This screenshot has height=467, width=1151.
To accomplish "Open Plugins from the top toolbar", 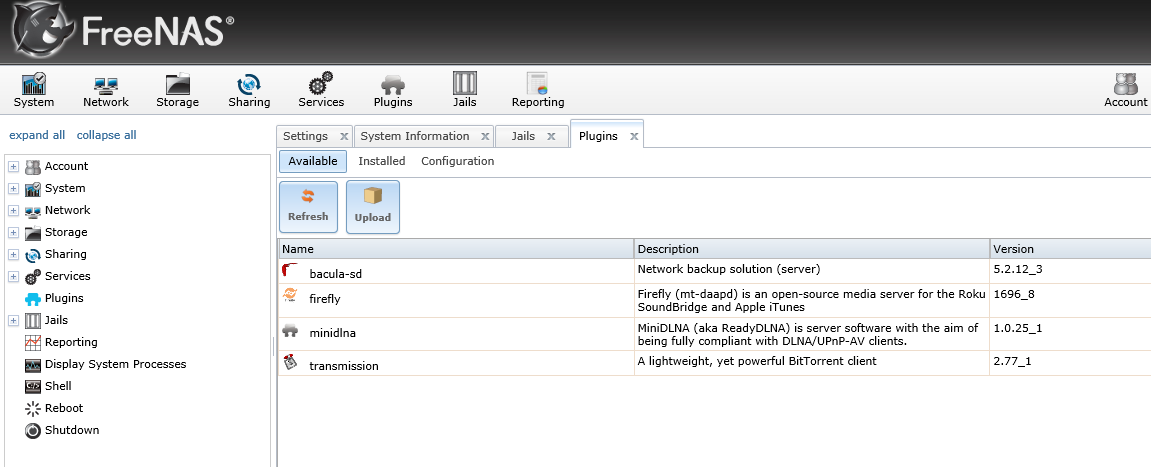I will click(393, 90).
